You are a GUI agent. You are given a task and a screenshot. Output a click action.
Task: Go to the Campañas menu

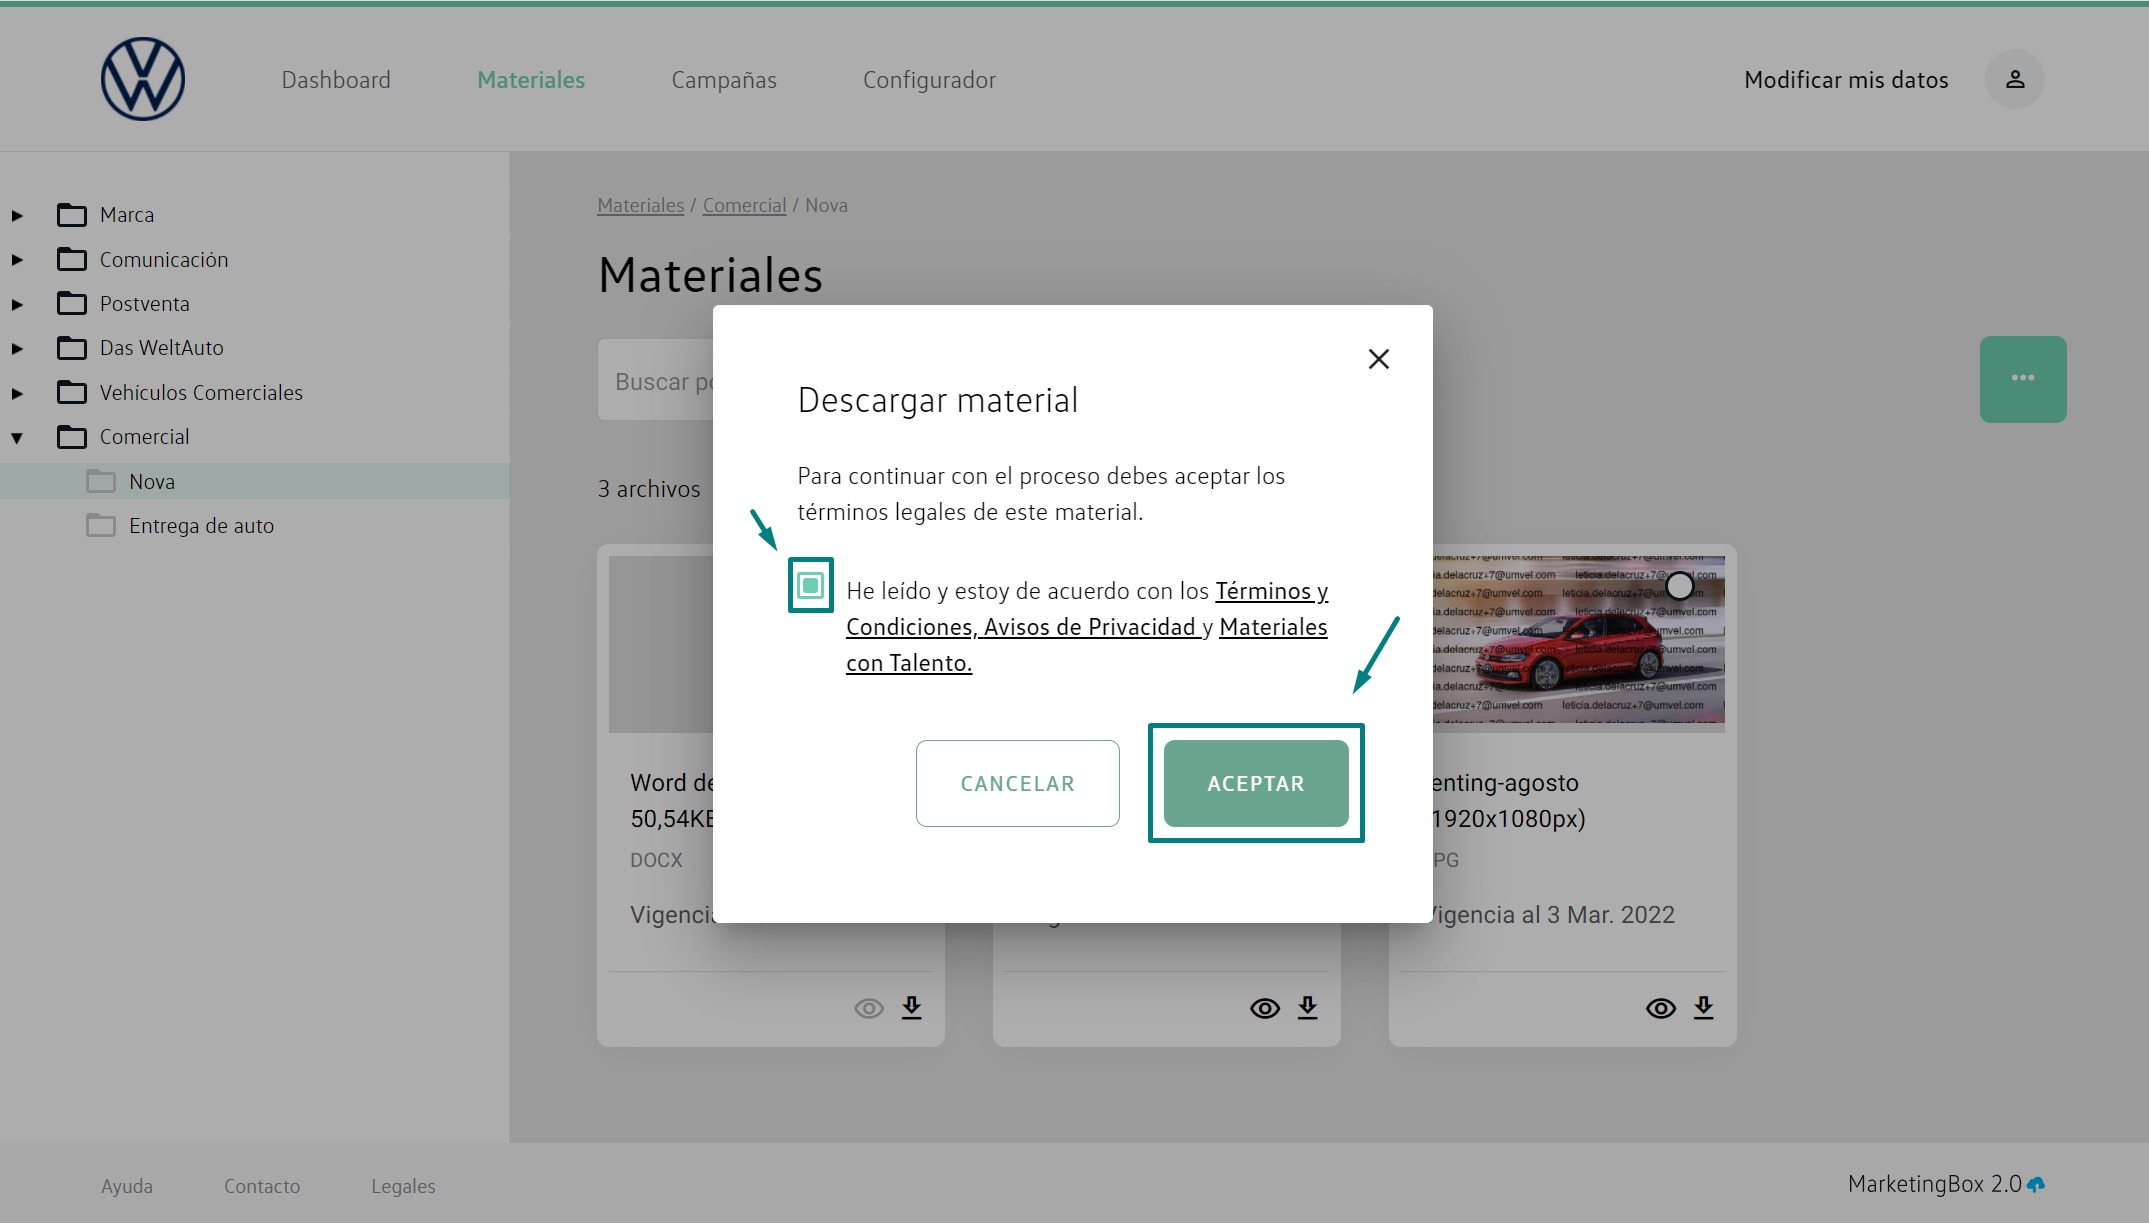click(x=723, y=80)
